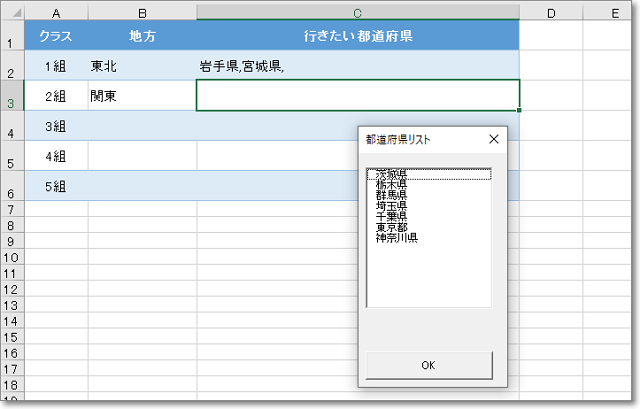
Task: Pick 埼玉県 from the list box
Action: click(391, 206)
